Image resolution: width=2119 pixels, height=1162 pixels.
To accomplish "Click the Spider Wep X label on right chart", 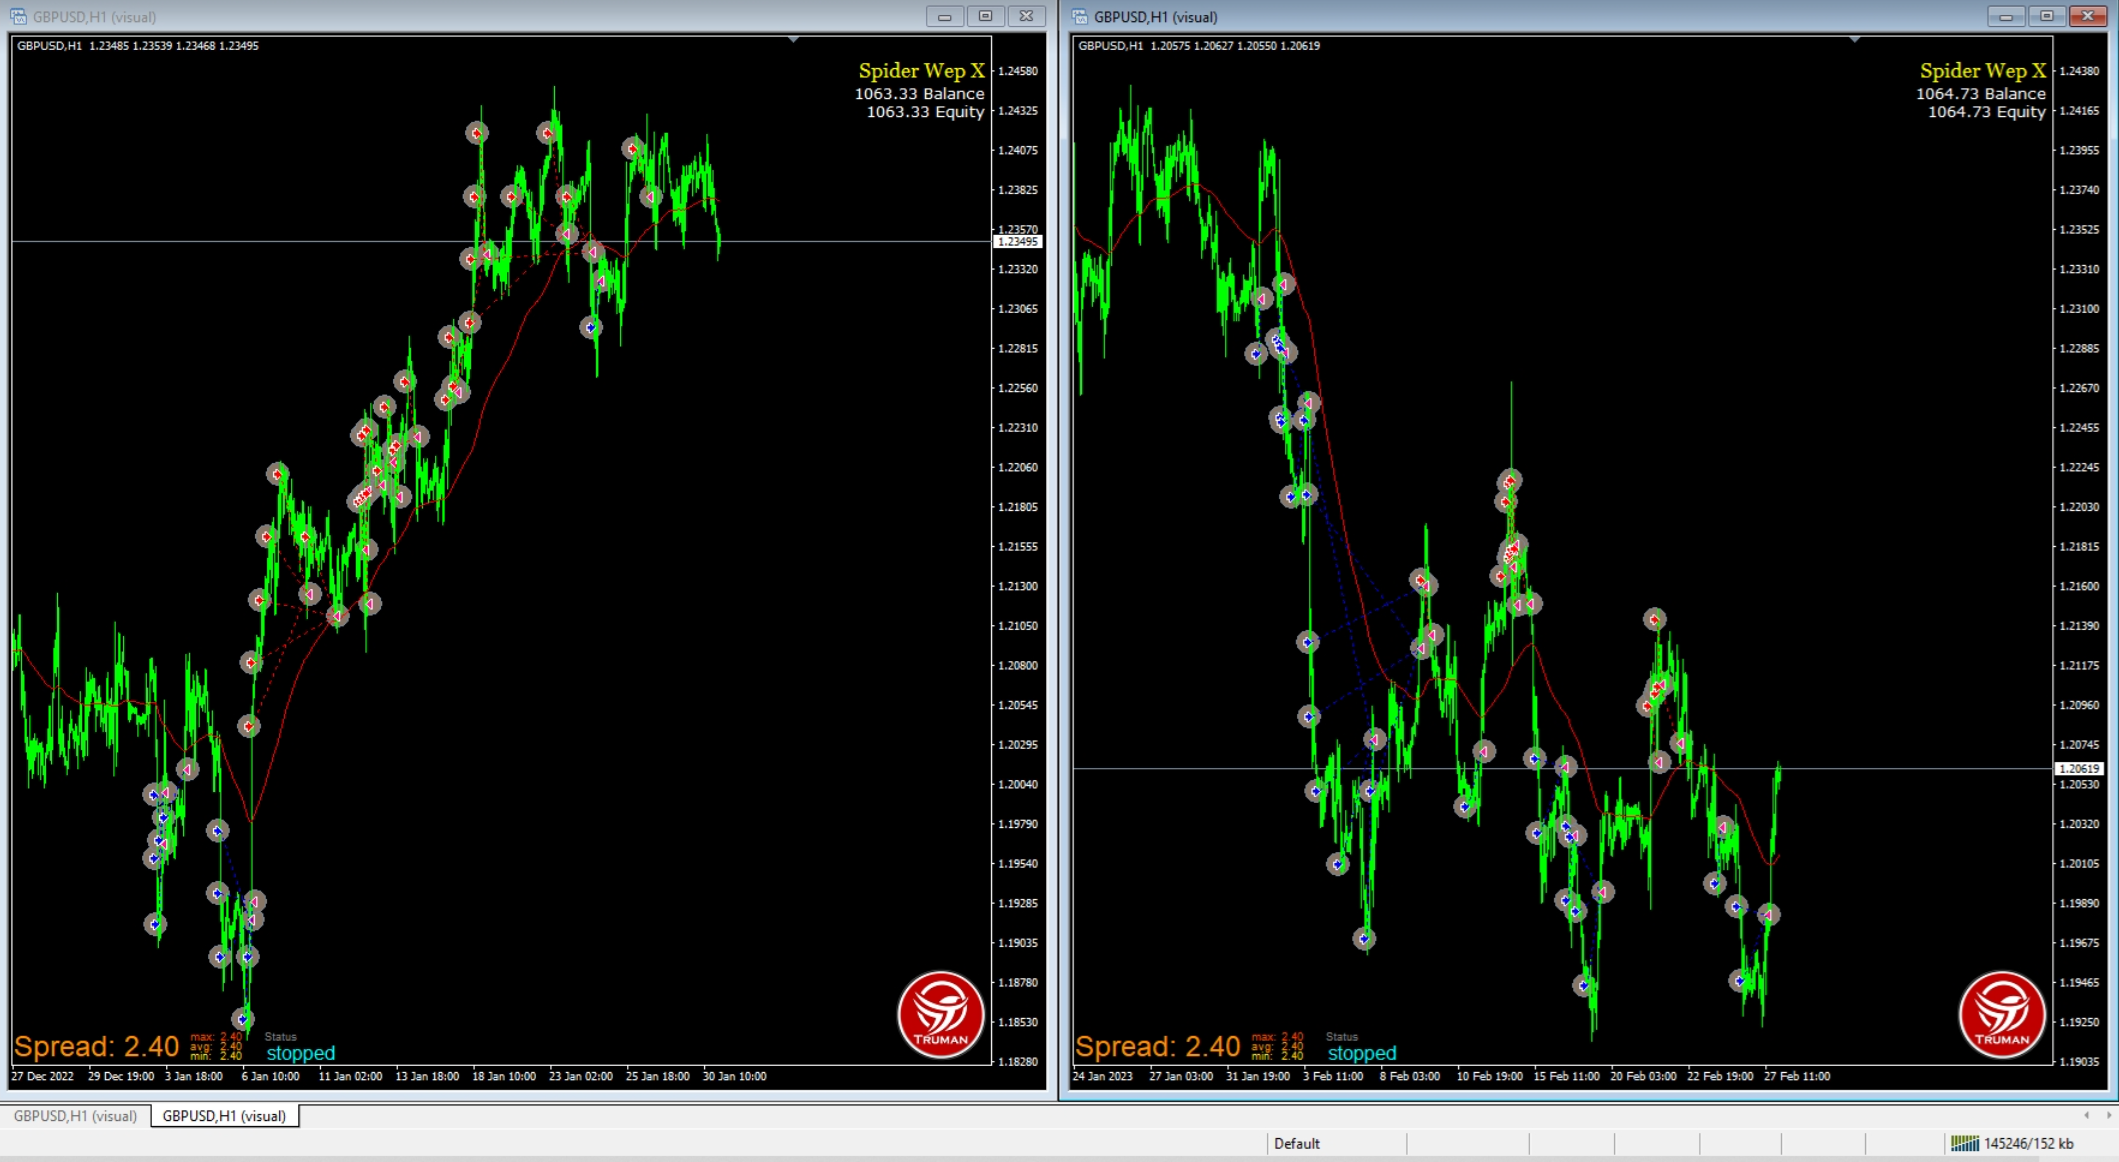I will tap(1982, 71).
